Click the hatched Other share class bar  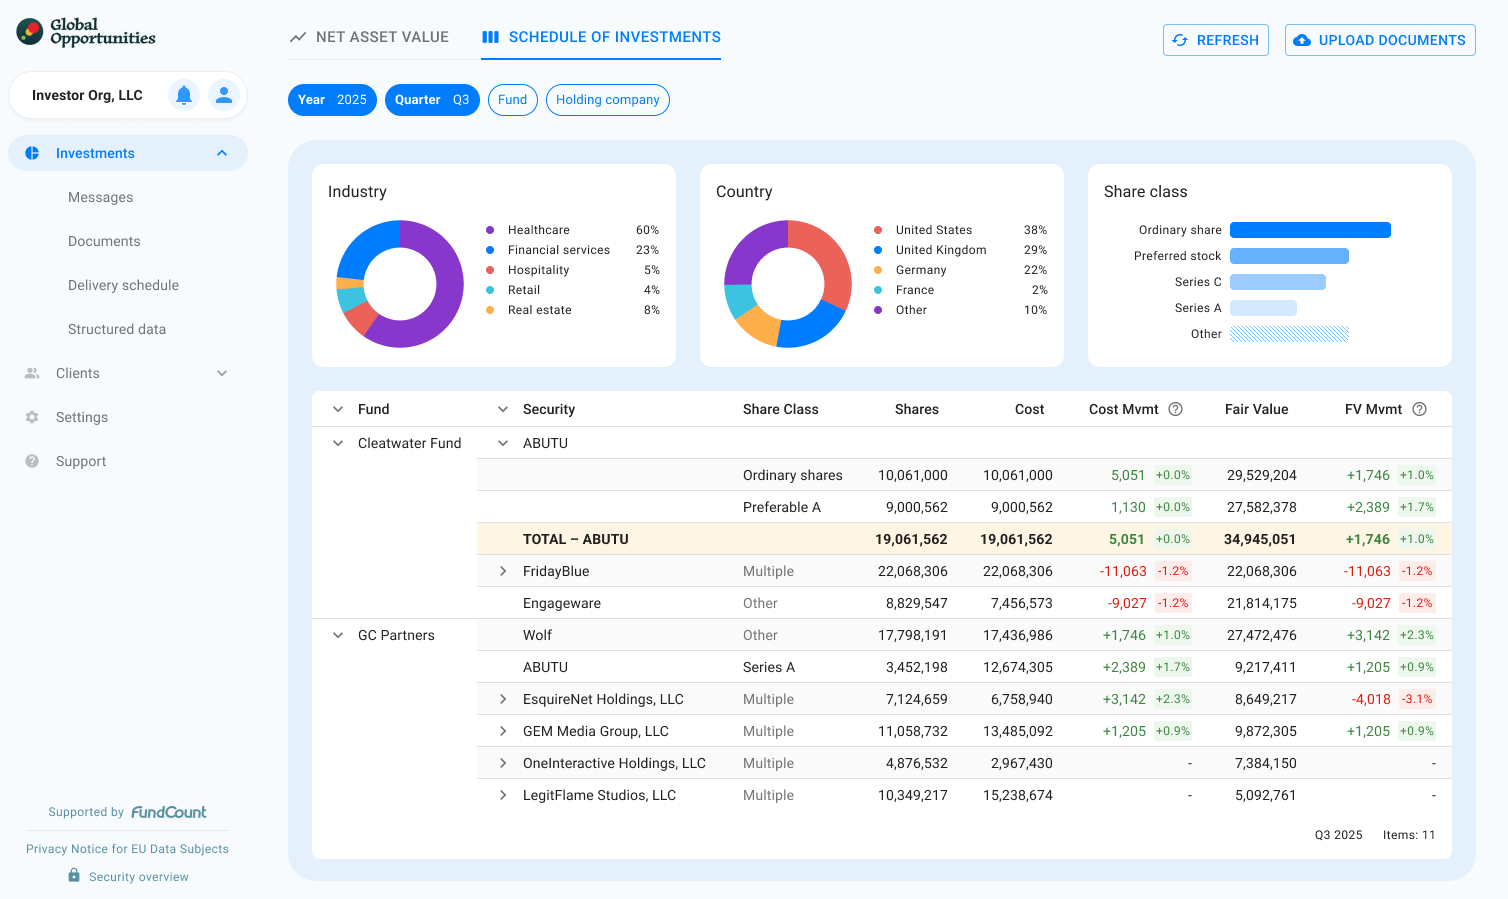tap(1289, 334)
